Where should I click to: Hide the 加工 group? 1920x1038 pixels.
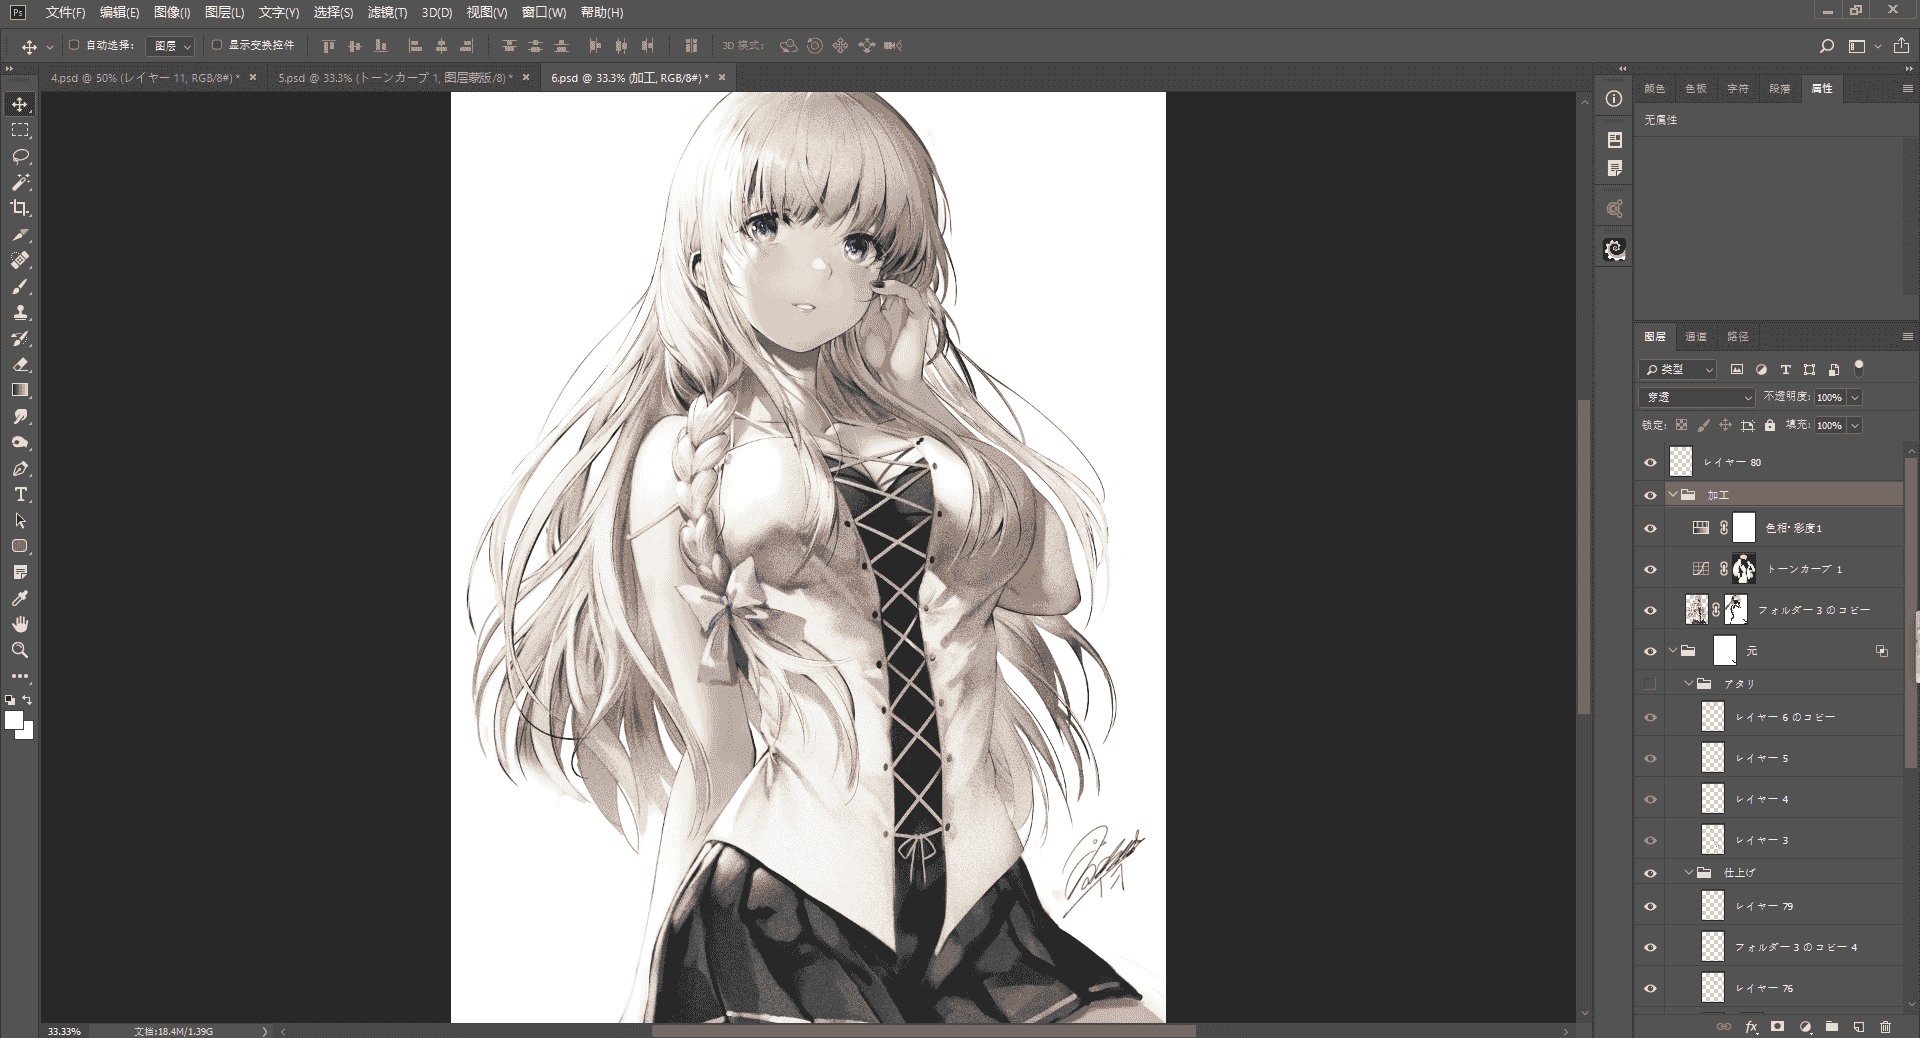(1650, 495)
